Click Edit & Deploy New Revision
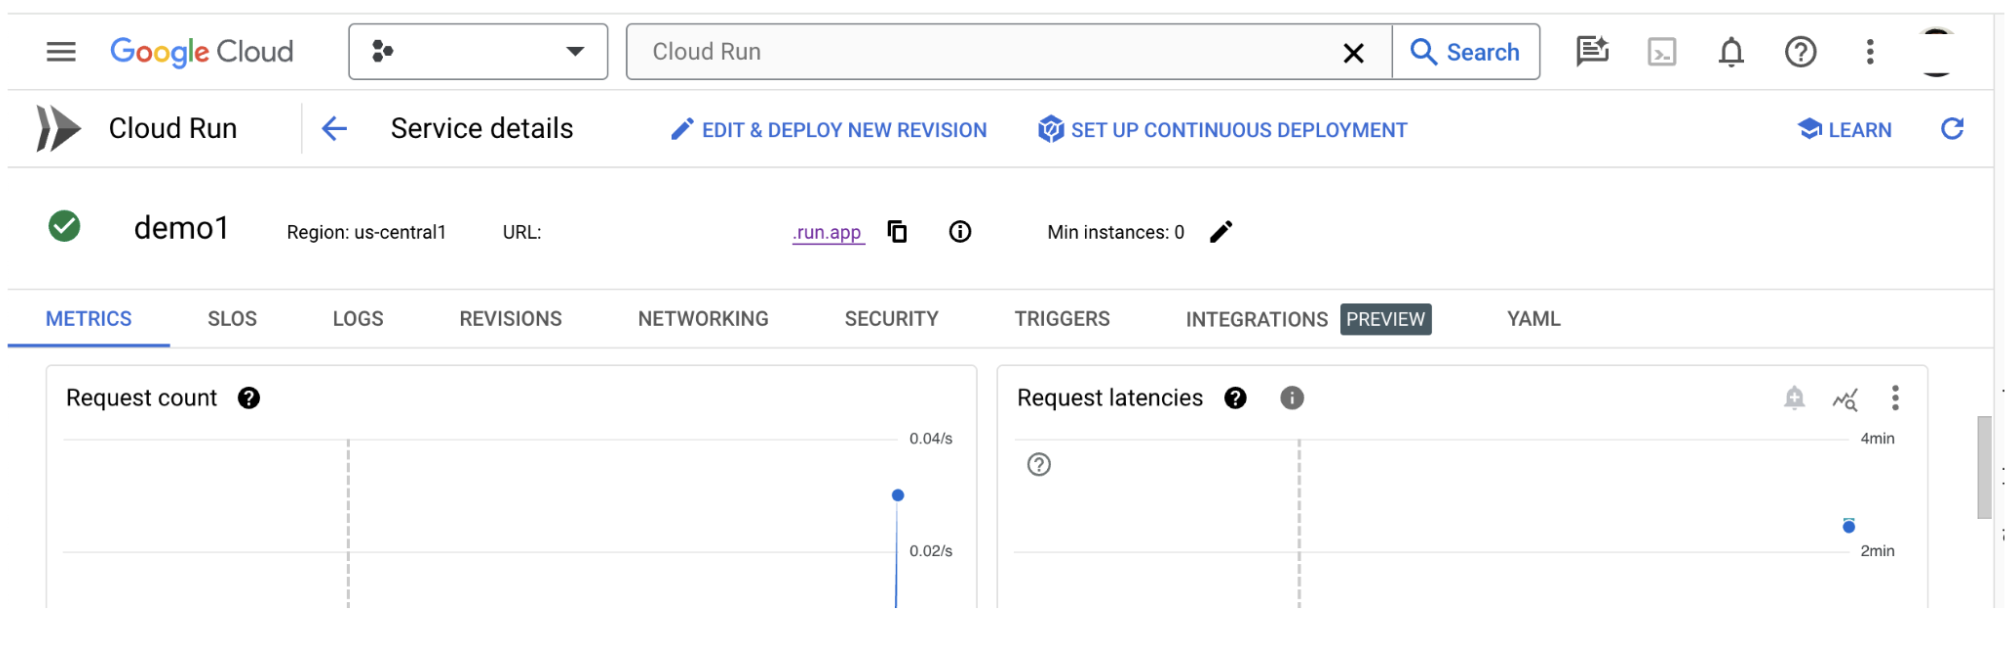The height and width of the screenshot is (646, 2008). (829, 130)
